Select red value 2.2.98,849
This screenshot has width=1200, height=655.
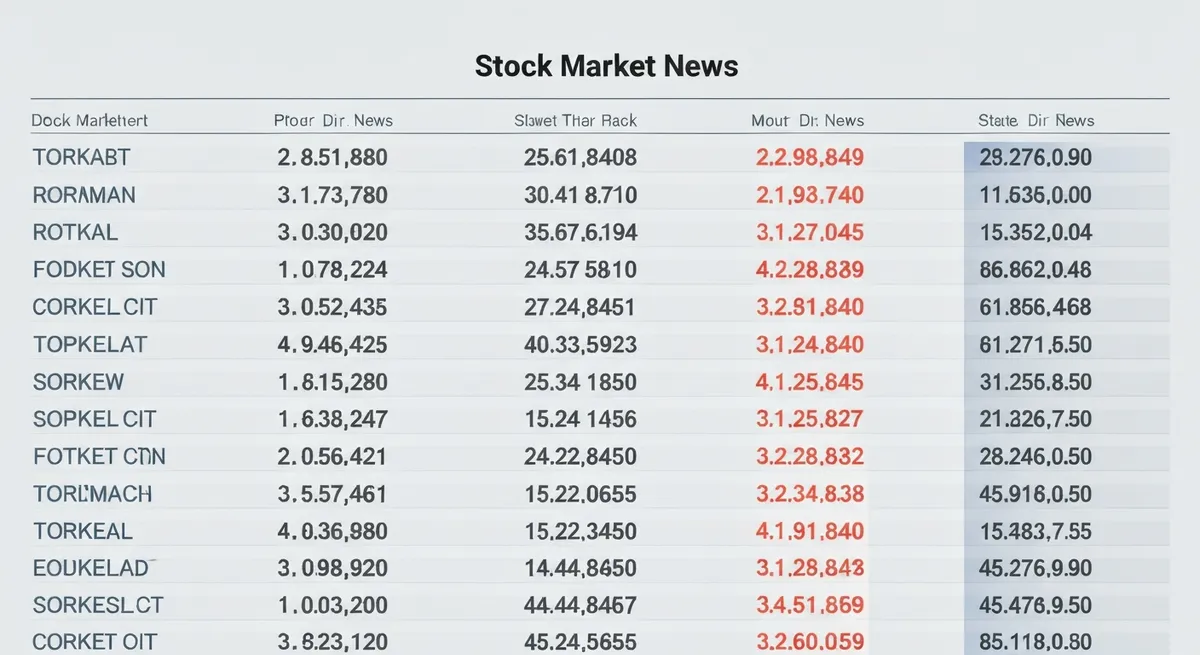pos(808,157)
